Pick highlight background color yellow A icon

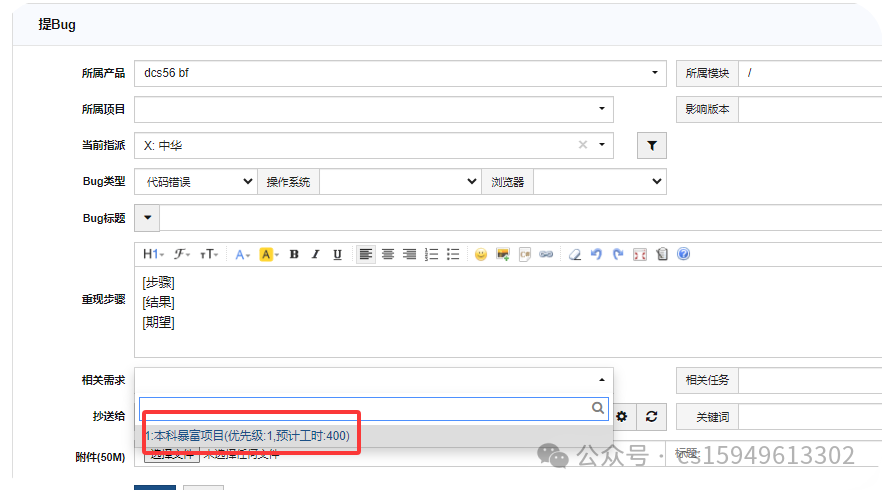pyautogui.click(x=268, y=254)
